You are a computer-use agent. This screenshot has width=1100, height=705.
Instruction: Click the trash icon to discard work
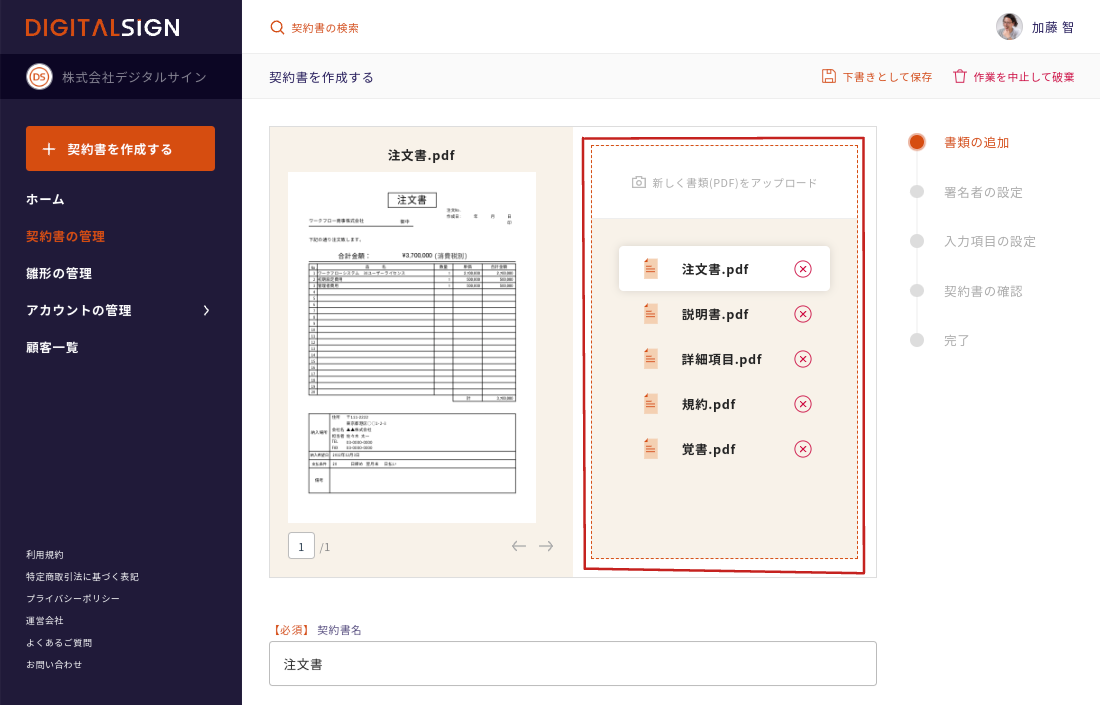(x=959, y=76)
